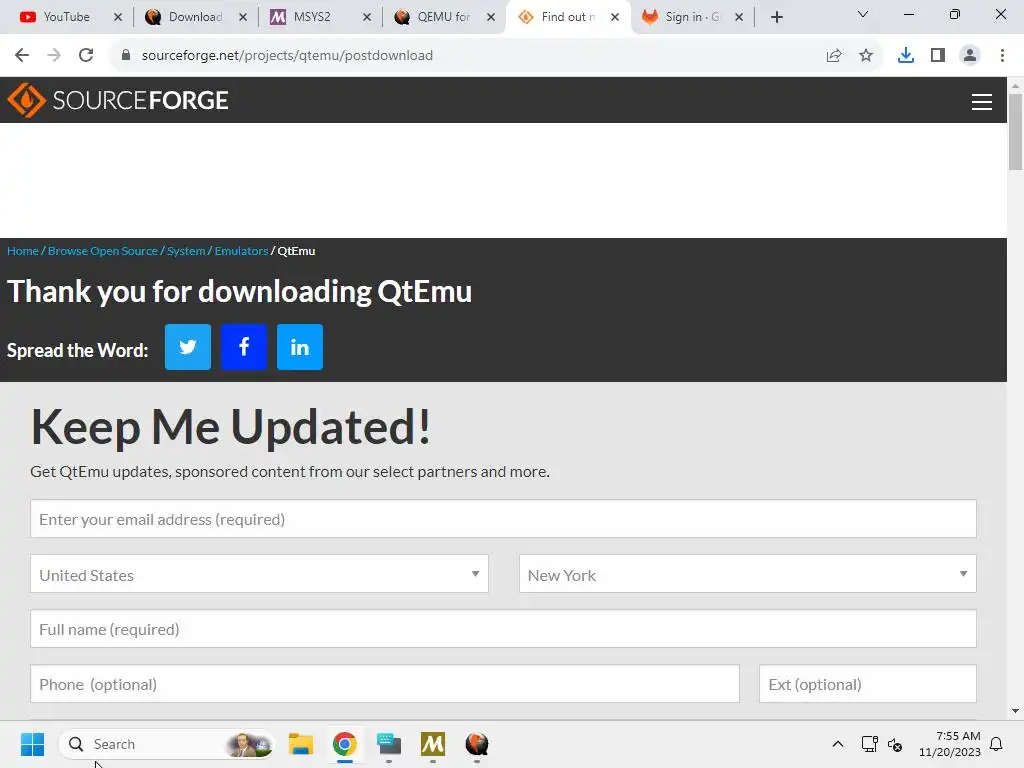1024x768 pixels.
Task: Open Browse Open Source breadcrumb
Action: 103,251
